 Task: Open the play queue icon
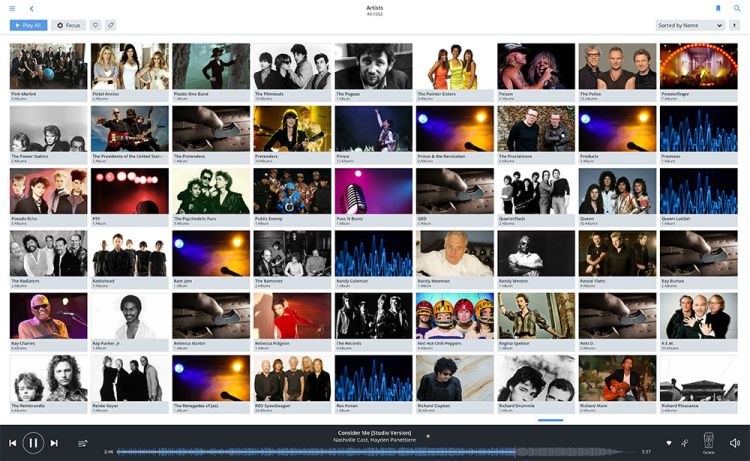83,443
